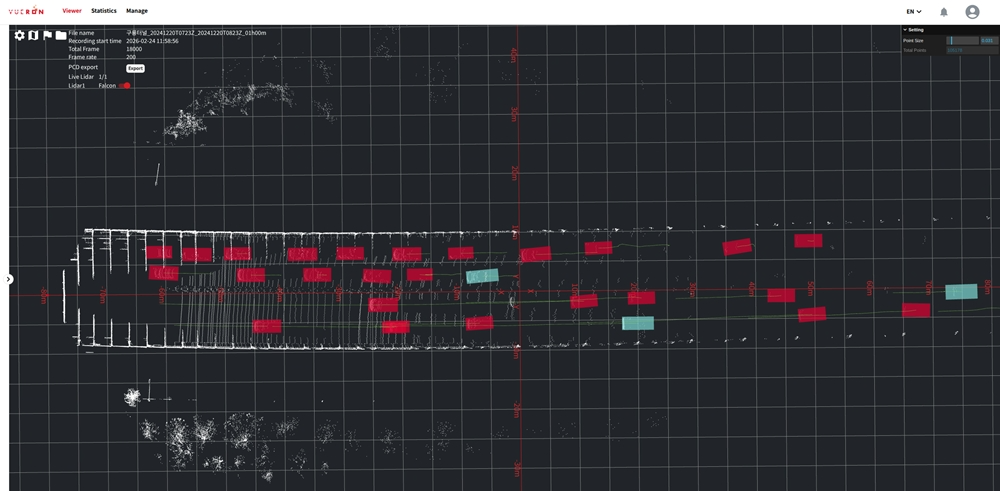Click the Vueron logo
The width and height of the screenshot is (1000, 491).
27,11
